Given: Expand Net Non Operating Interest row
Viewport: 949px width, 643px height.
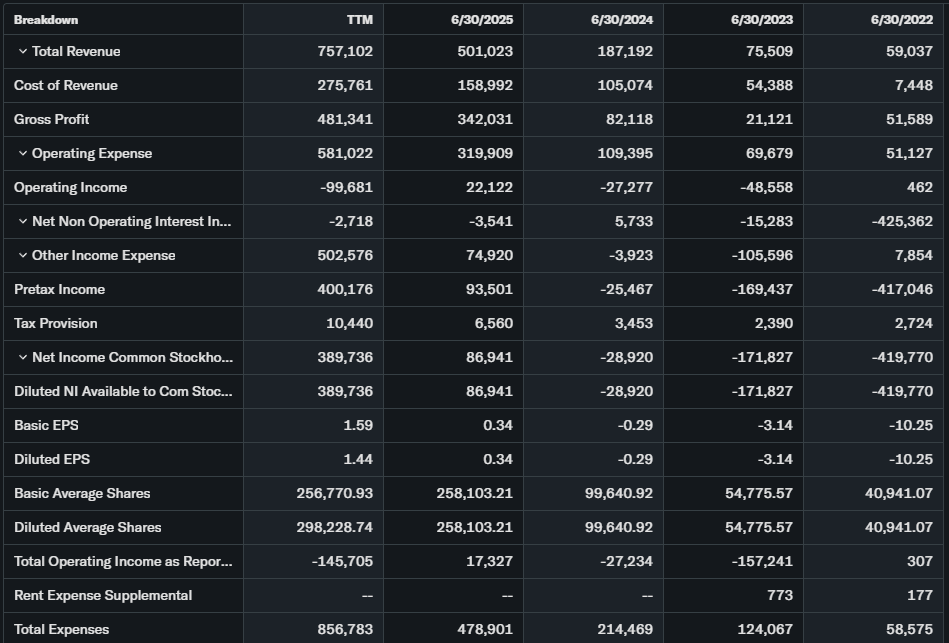Looking at the screenshot, I should tap(23, 221).
